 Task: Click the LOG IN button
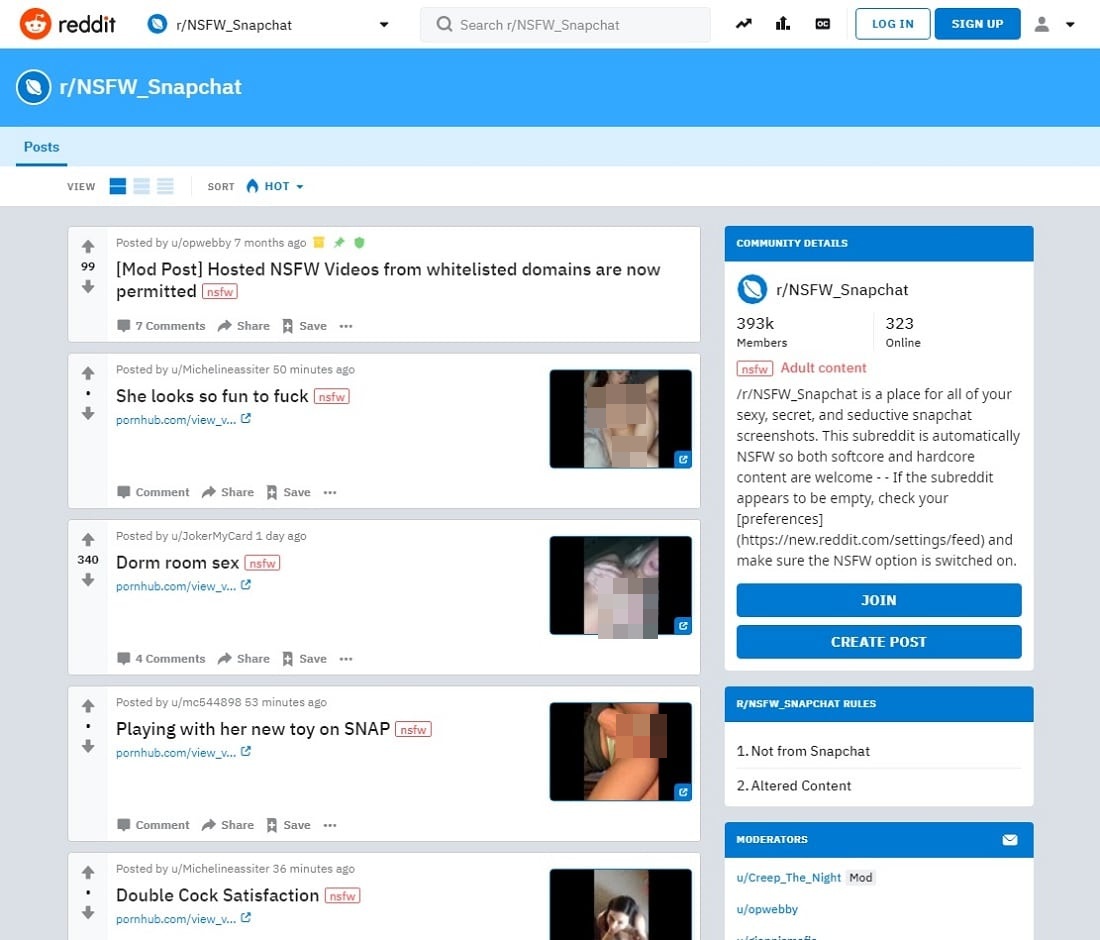pyautogui.click(x=892, y=24)
